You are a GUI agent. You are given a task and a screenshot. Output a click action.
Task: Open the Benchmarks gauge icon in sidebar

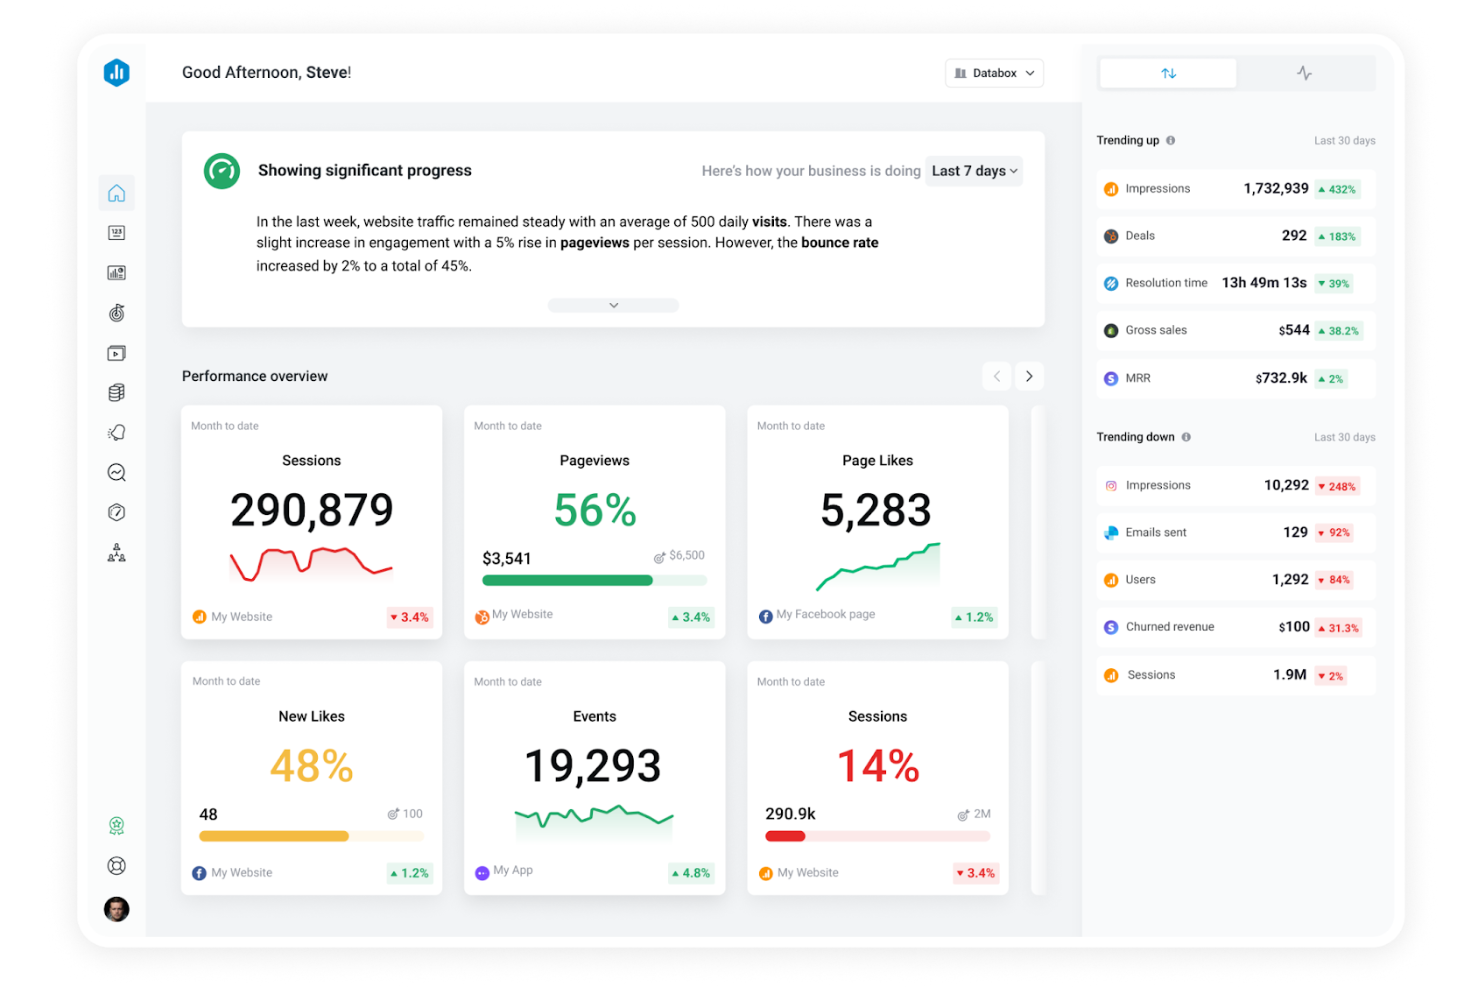[x=117, y=512]
